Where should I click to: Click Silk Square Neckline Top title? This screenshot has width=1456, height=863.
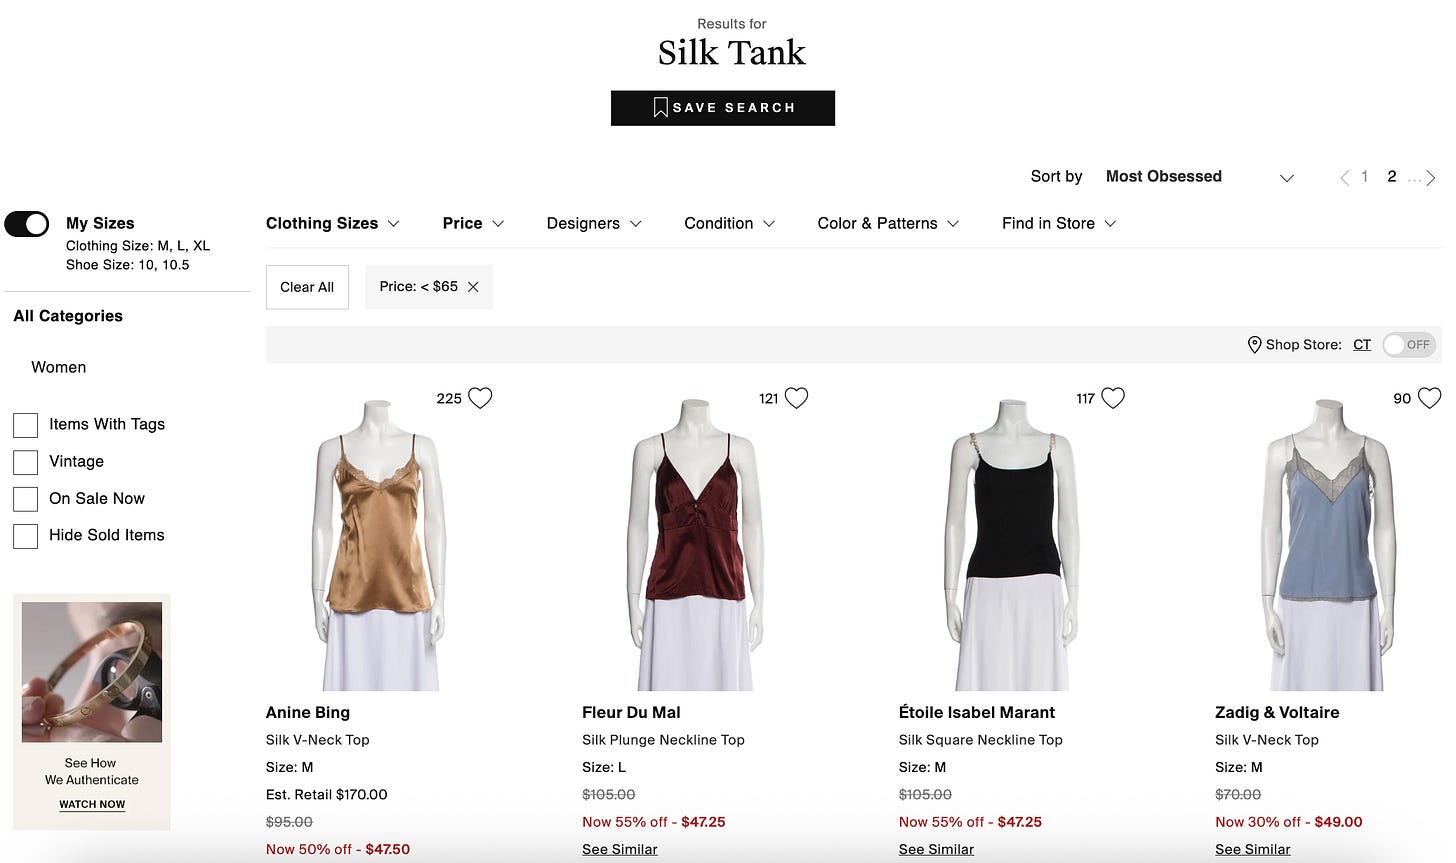[x=981, y=740]
